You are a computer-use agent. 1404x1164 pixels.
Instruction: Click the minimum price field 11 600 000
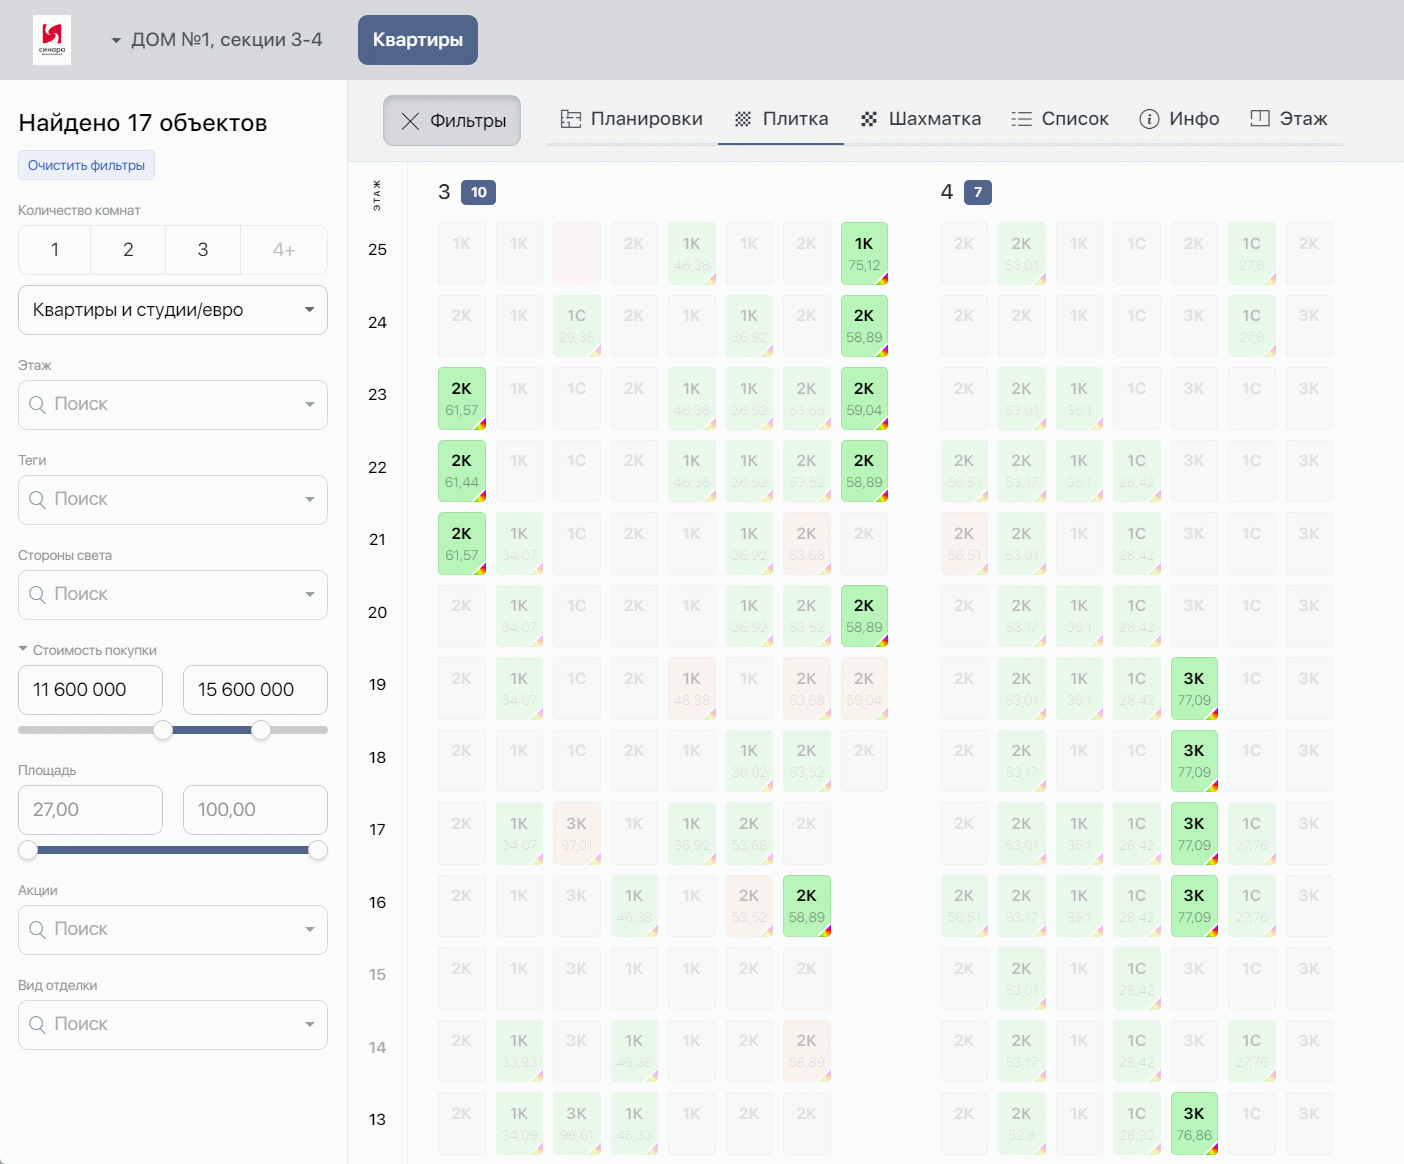pos(90,690)
